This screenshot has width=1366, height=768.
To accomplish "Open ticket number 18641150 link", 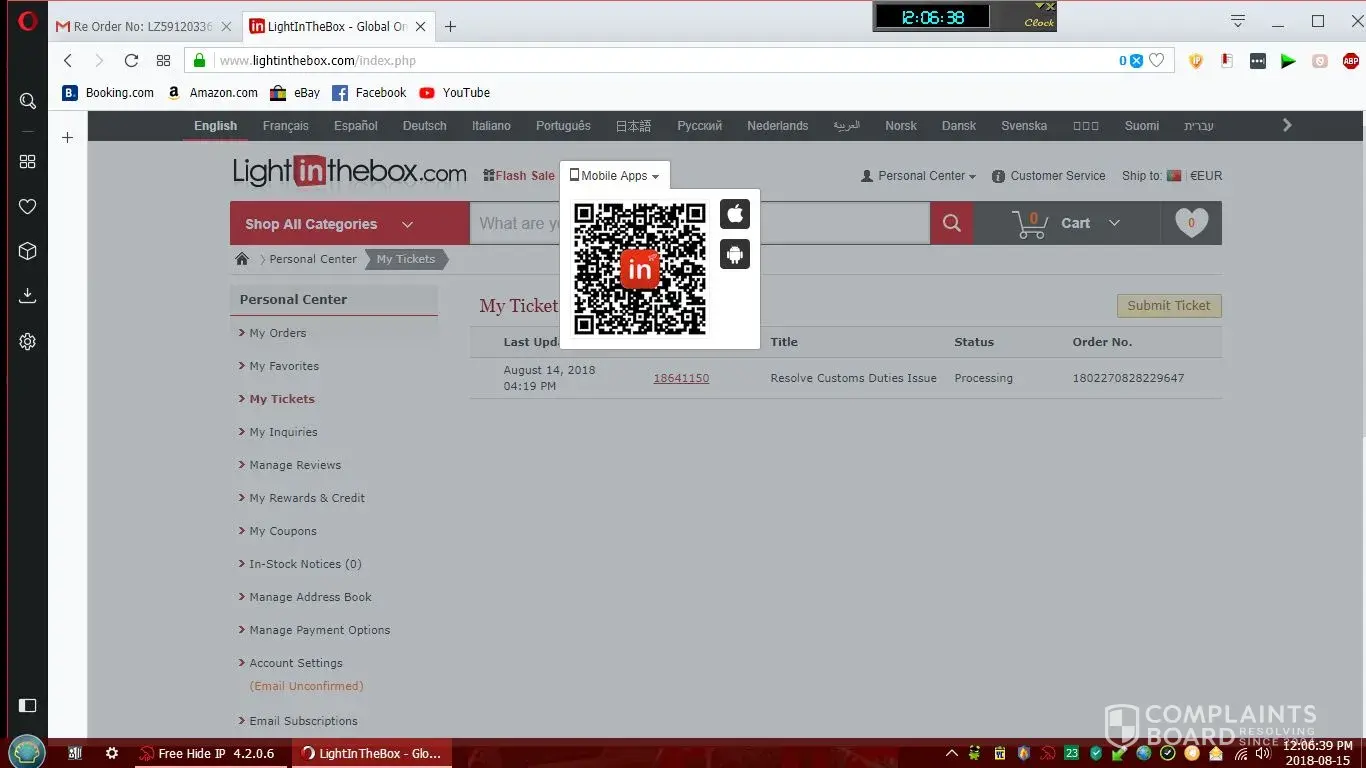I will point(681,379).
